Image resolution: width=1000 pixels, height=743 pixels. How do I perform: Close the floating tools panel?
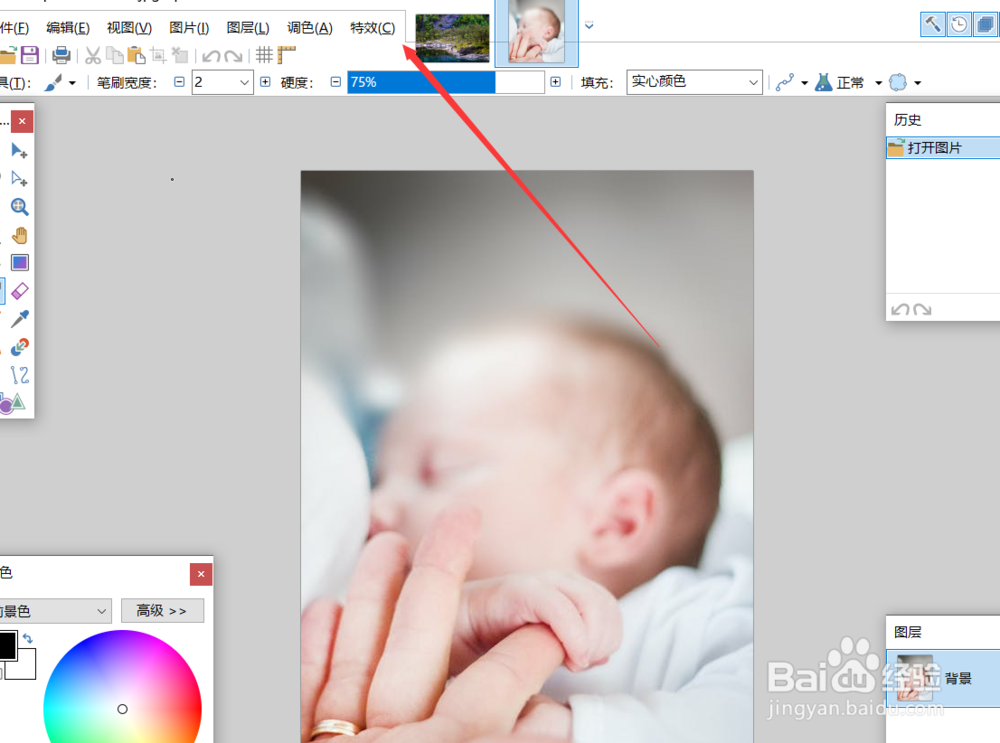pos(22,121)
